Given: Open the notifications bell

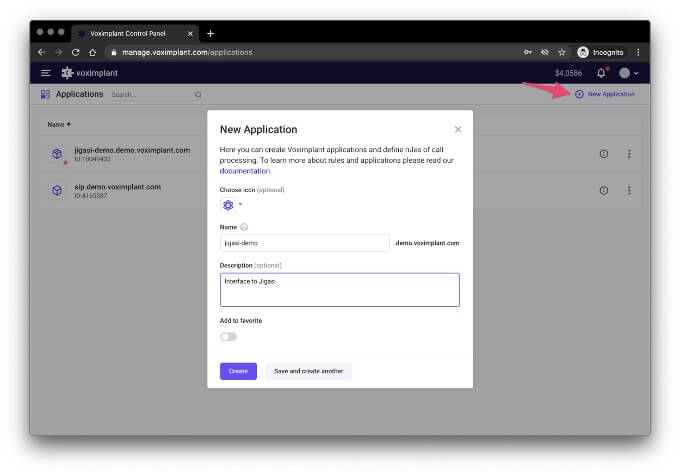Looking at the screenshot, I should click(x=601, y=73).
